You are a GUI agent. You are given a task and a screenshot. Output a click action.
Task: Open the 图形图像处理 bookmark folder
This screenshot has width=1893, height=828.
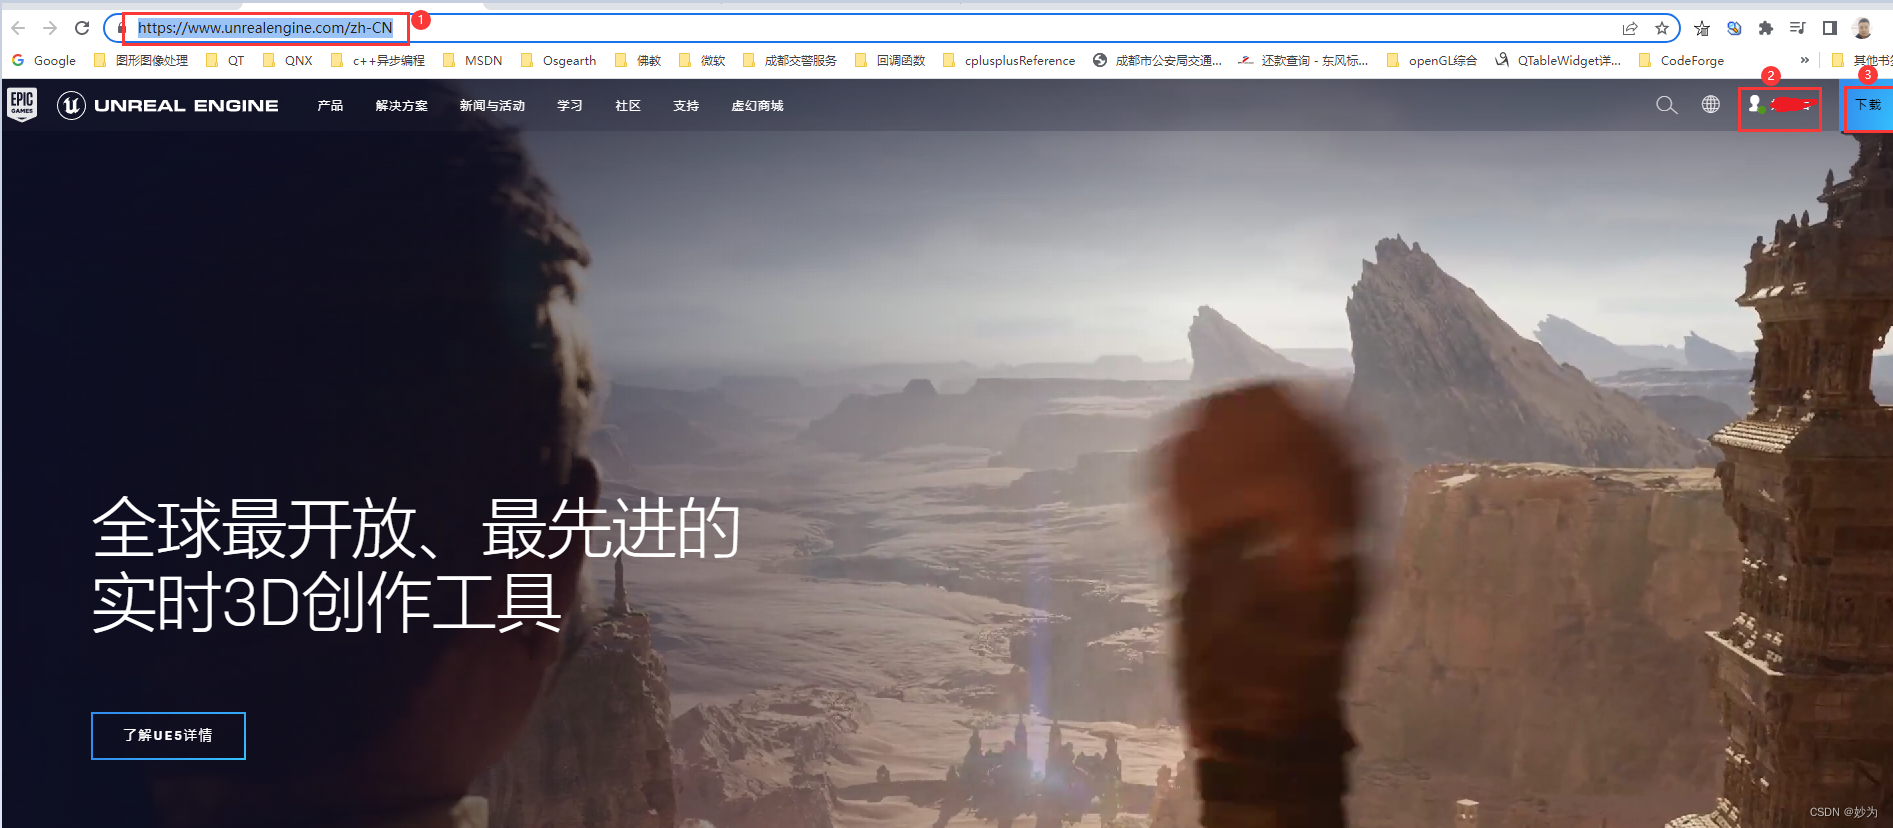[141, 60]
